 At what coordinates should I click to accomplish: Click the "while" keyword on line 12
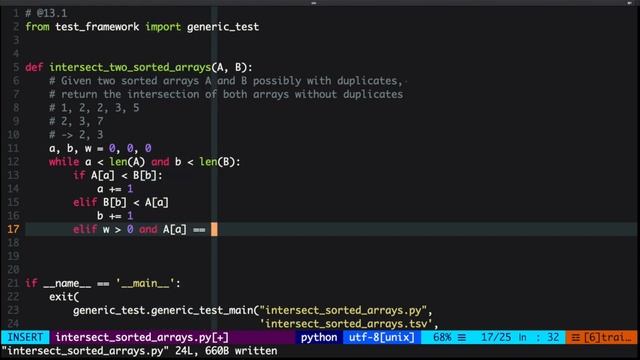(64, 162)
